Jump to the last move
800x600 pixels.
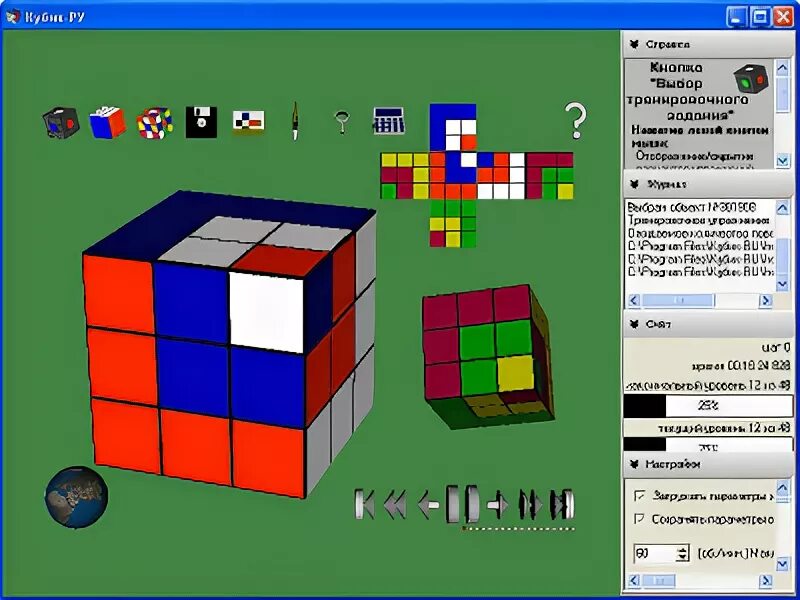[x=562, y=505]
